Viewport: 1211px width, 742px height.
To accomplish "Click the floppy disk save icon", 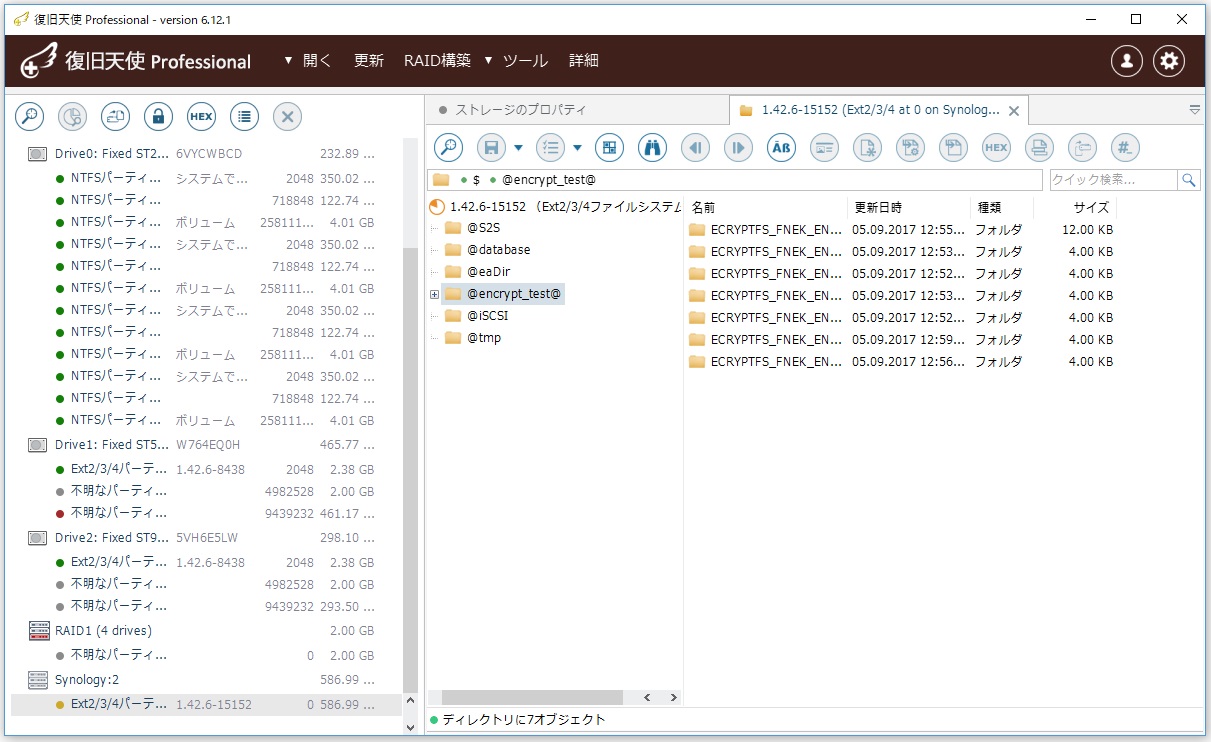I will [491, 148].
